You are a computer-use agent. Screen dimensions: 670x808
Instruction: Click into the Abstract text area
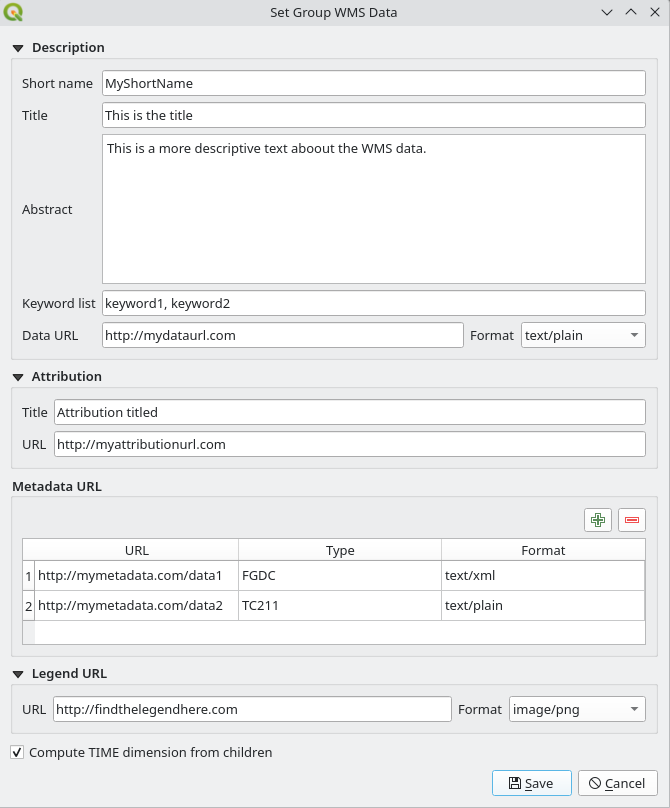tap(373, 209)
